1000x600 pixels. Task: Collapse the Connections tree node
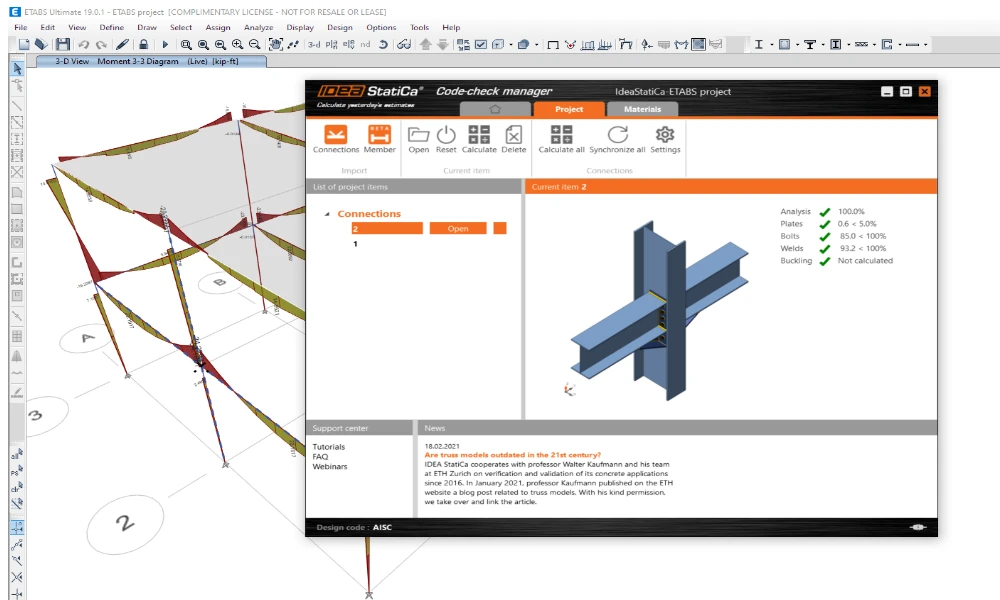pos(327,214)
